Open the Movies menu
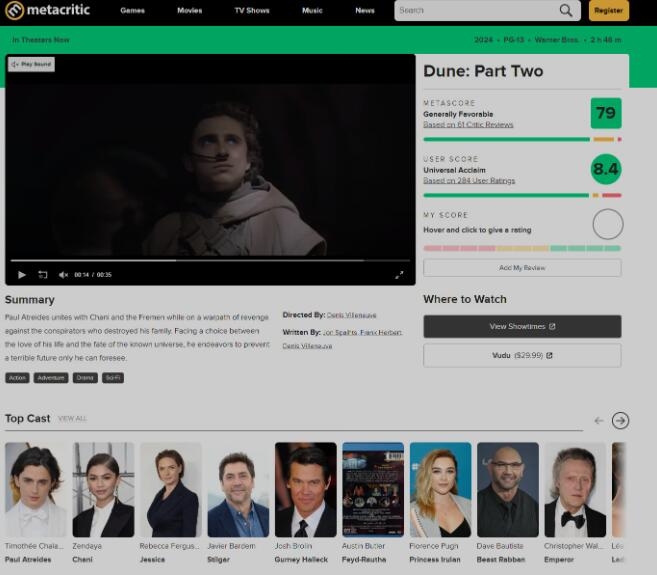 coord(189,10)
